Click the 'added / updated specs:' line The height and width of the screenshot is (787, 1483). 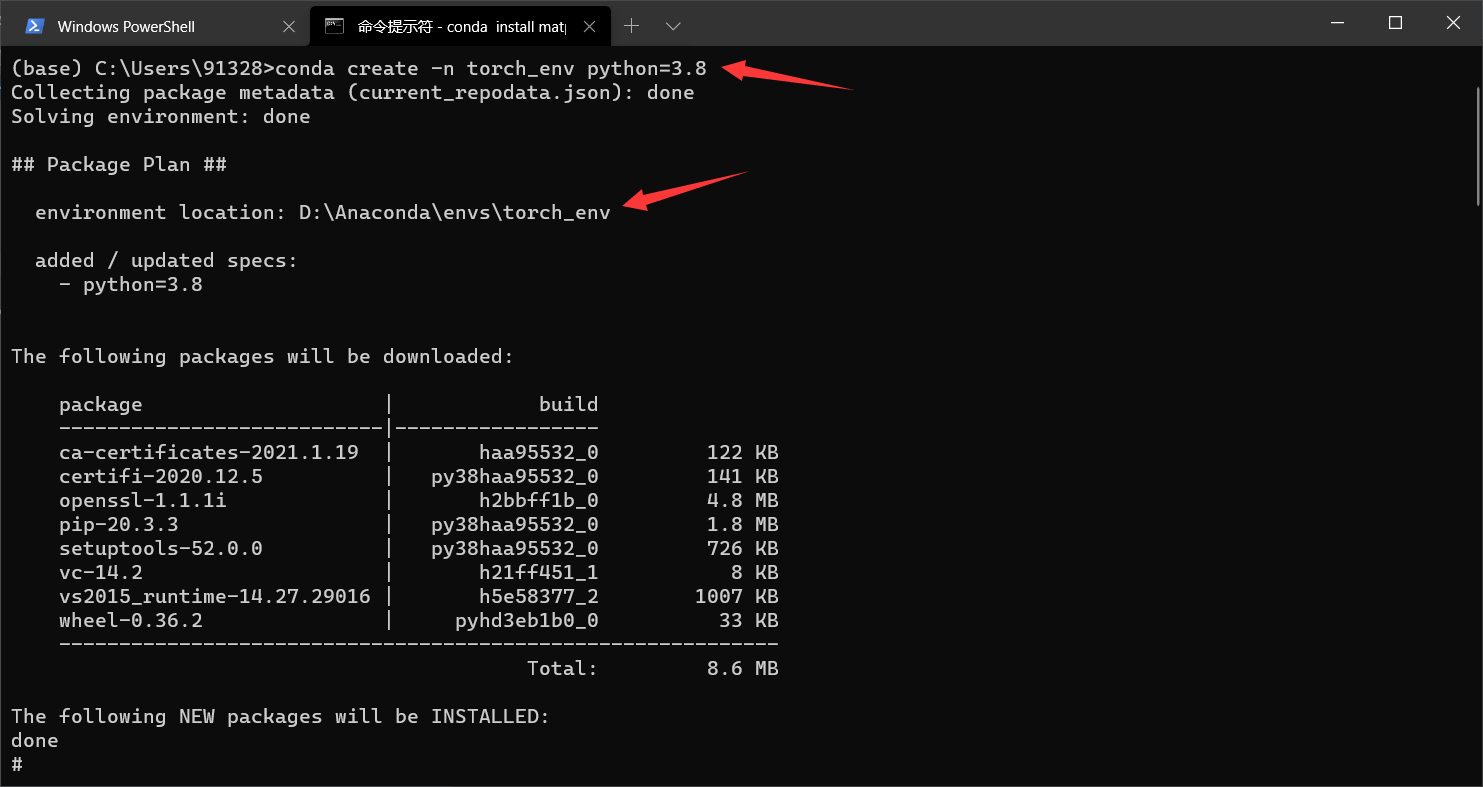pos(167,261)
